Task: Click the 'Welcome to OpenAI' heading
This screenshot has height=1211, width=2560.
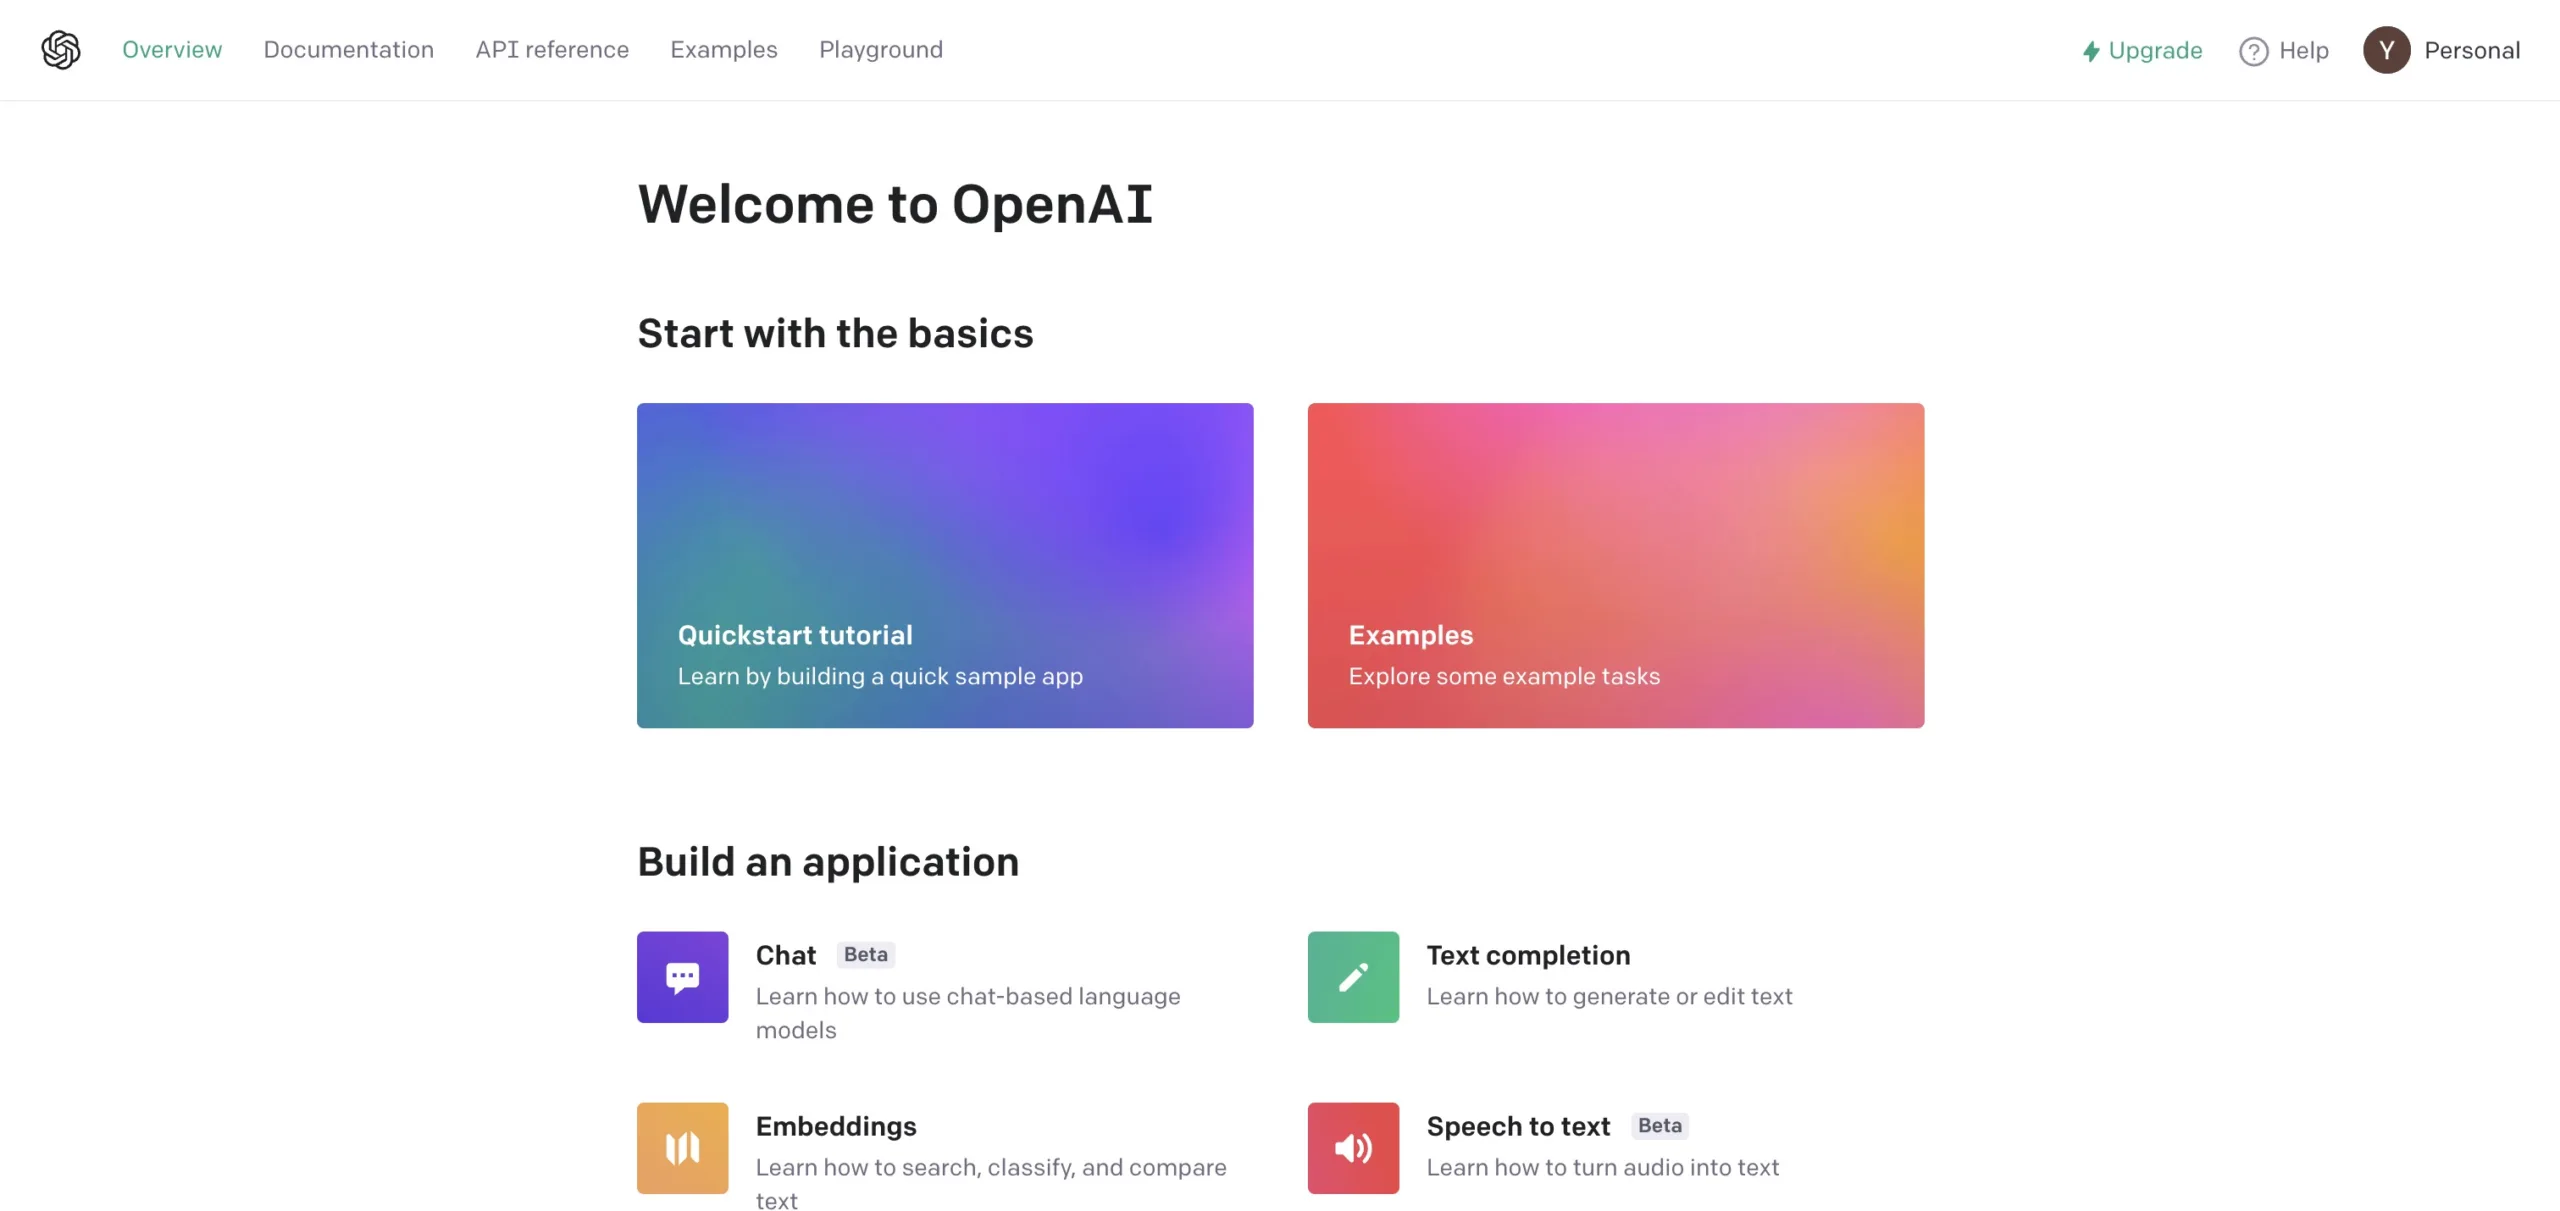Action: (x=895, y=204)
